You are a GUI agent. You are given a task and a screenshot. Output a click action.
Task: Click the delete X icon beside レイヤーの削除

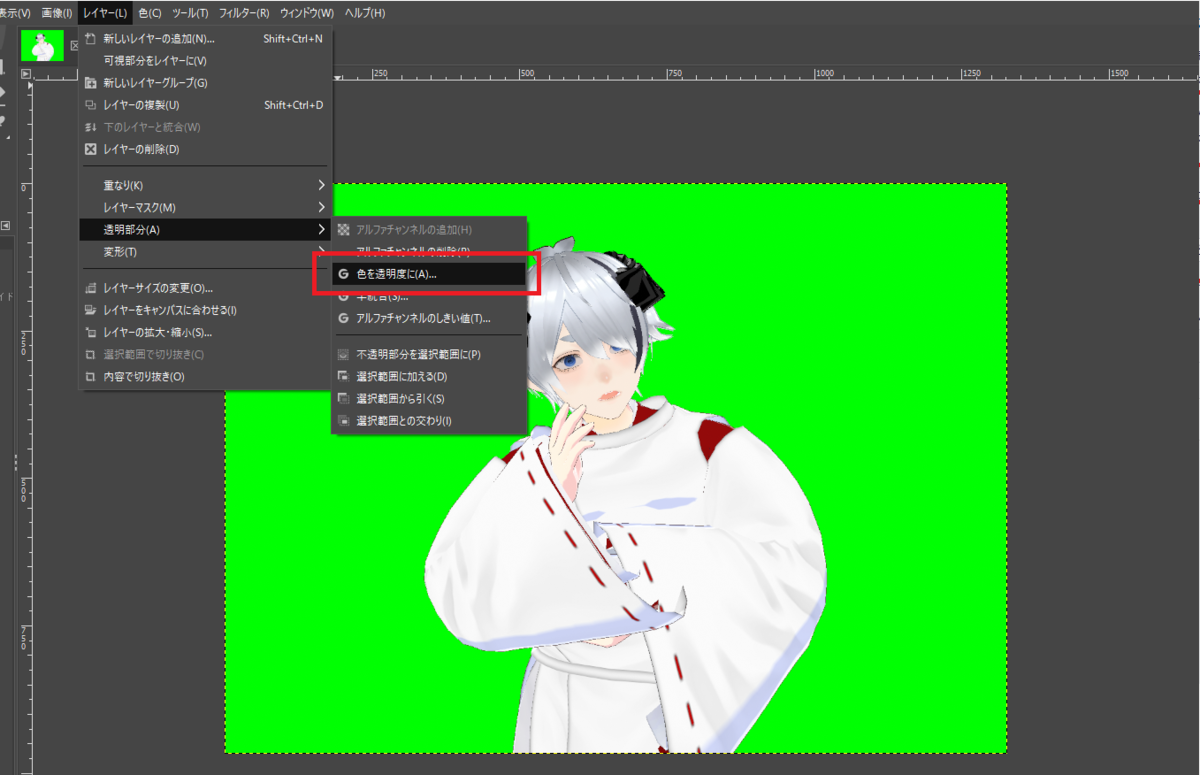point(91,149)
